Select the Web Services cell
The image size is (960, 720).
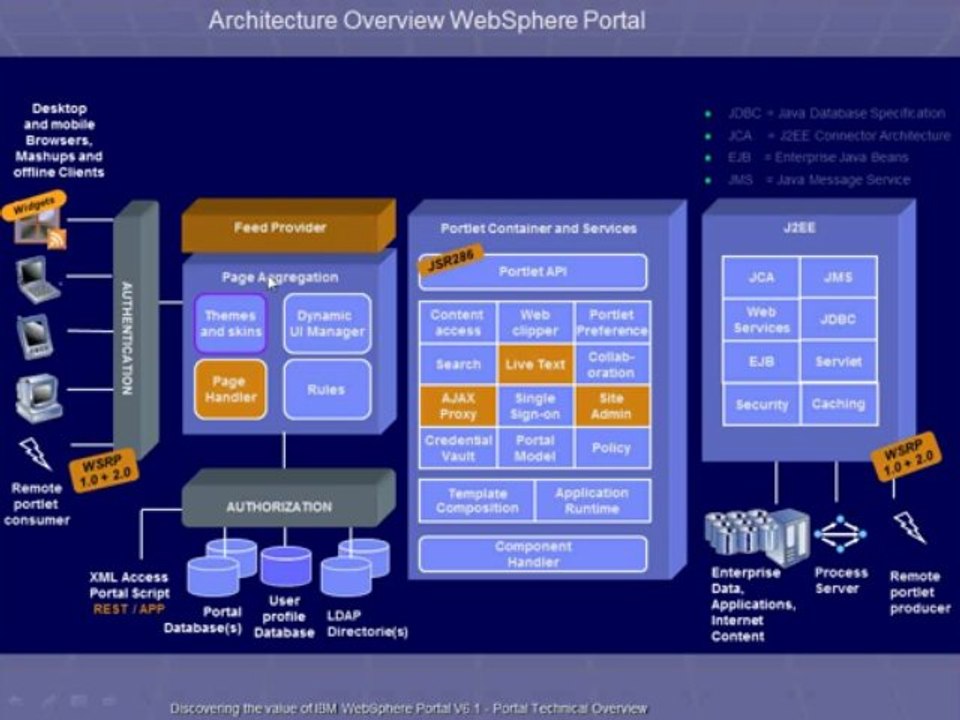(x=761, y=320)
